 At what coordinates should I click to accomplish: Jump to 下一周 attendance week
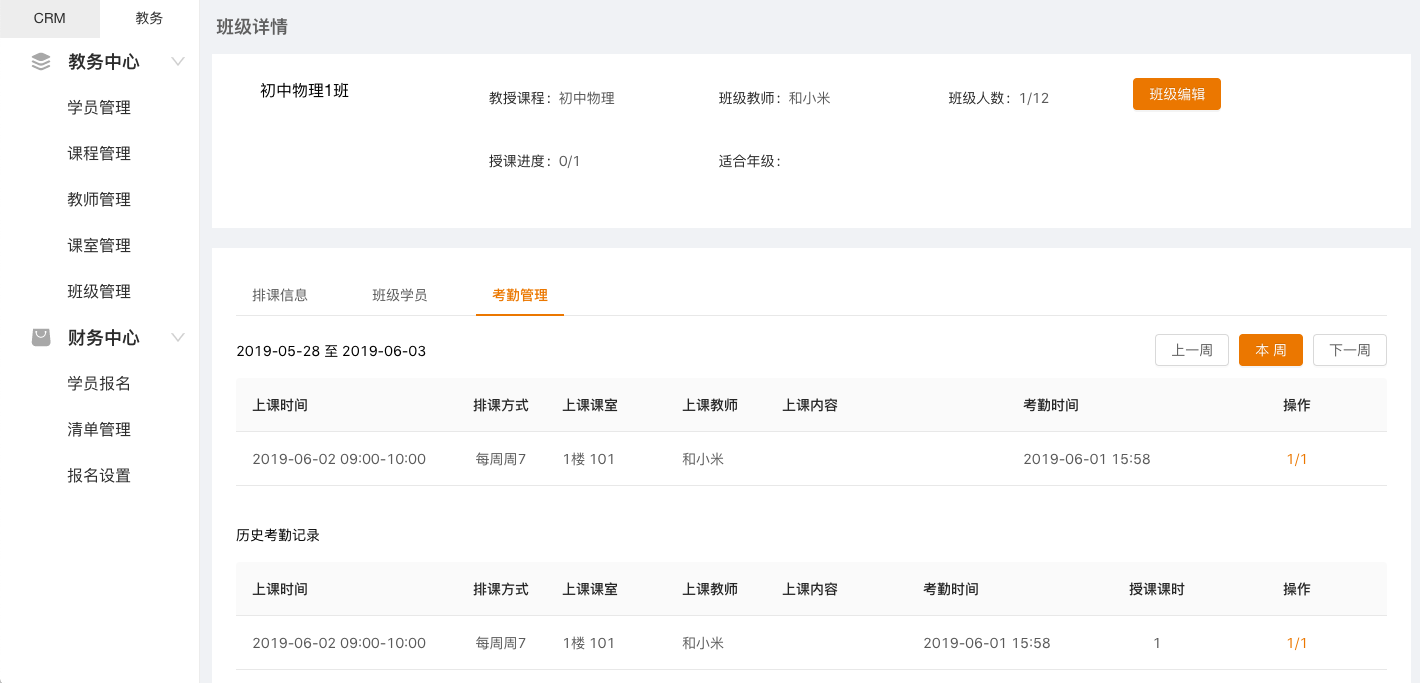click(1349, 350)
